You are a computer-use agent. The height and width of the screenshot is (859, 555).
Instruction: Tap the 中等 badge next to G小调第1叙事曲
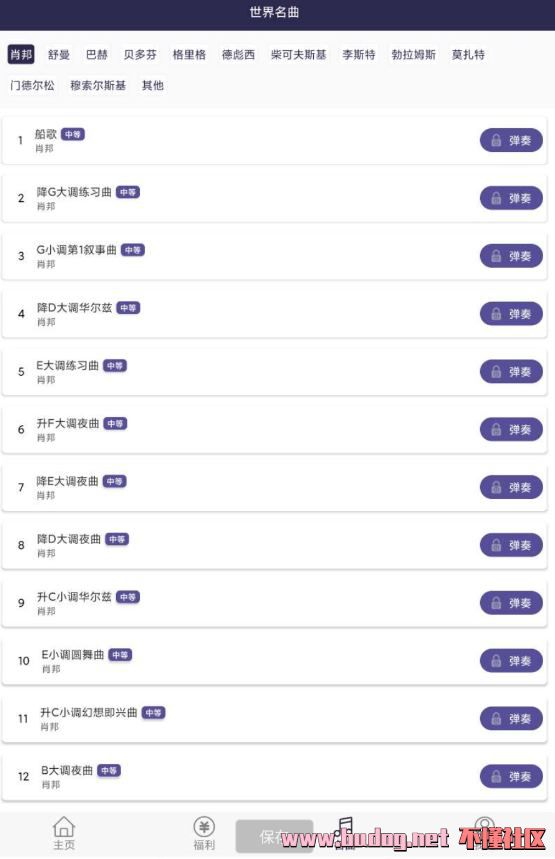[133, 250]
